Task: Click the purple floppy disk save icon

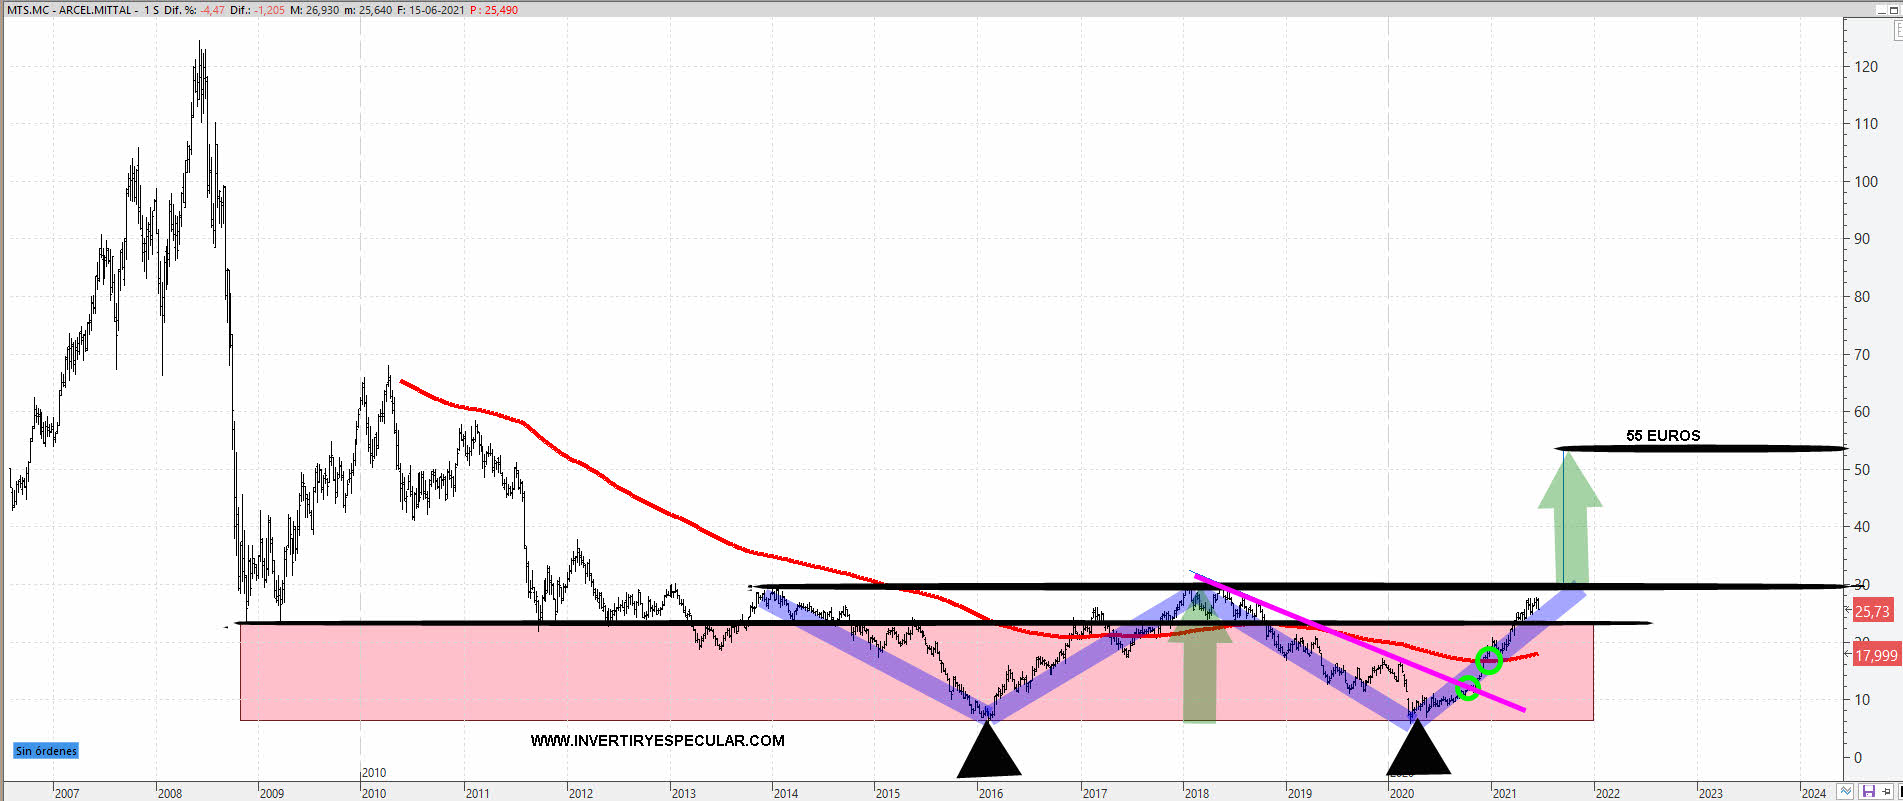Action: tap(1867, 792)
